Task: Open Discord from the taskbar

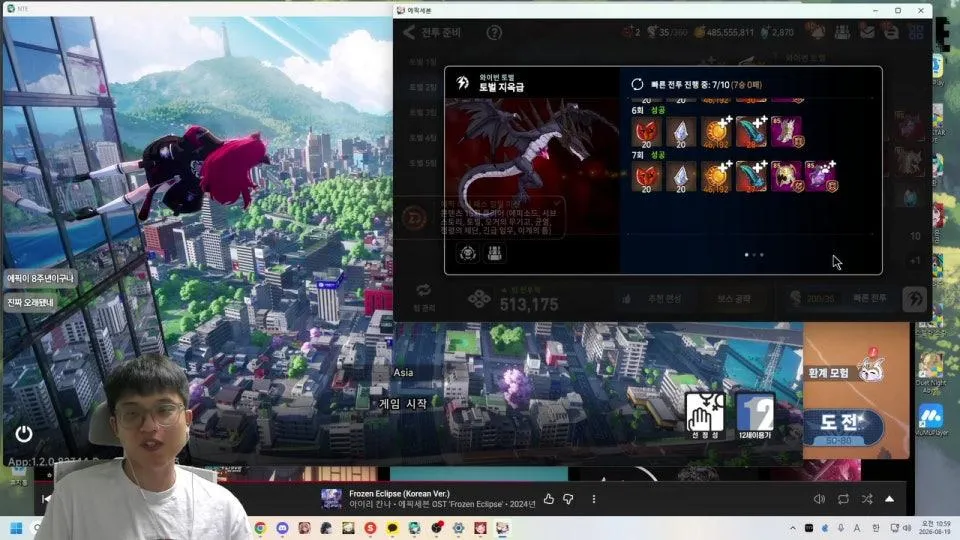Action: (282, 528)
